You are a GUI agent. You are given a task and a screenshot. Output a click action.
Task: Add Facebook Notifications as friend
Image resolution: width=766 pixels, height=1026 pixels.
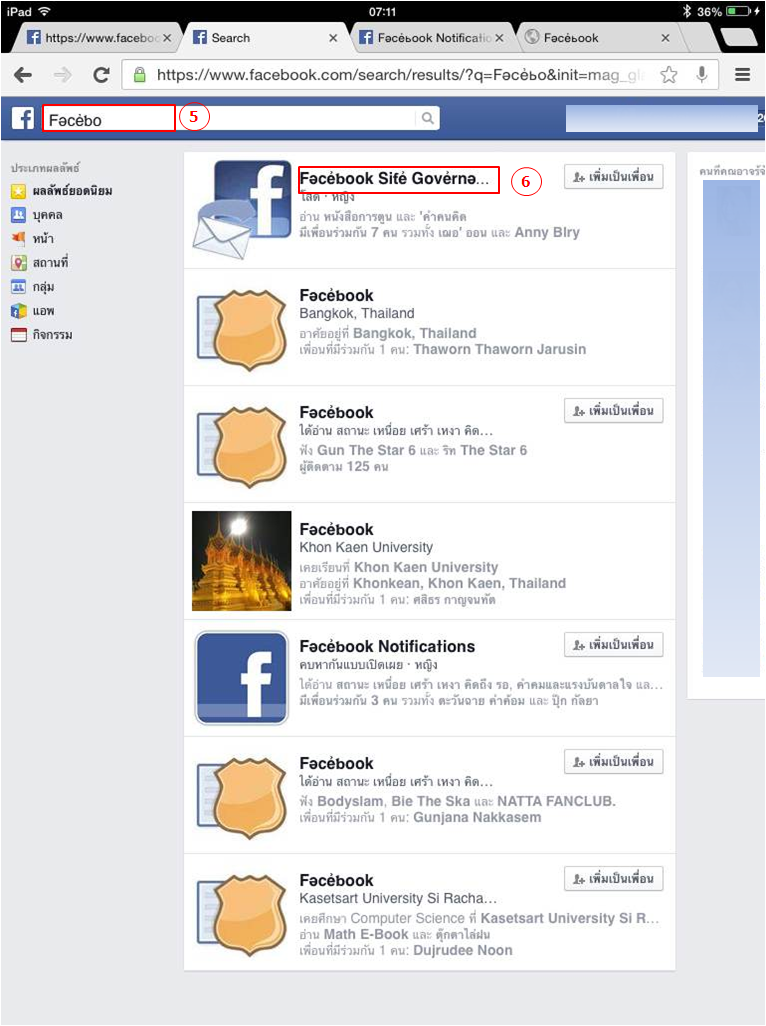click(614, 645)
